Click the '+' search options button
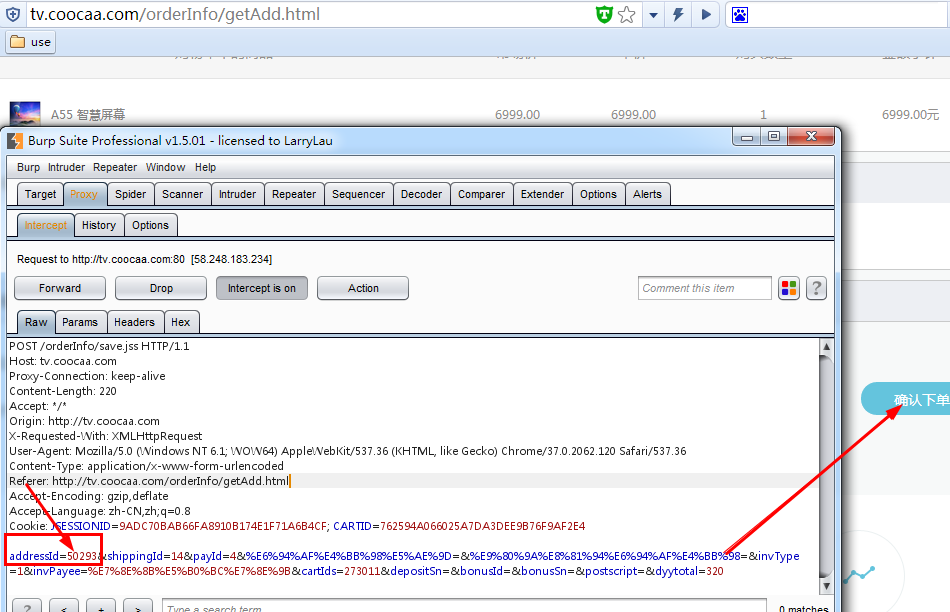 click(x=101, y=608)
